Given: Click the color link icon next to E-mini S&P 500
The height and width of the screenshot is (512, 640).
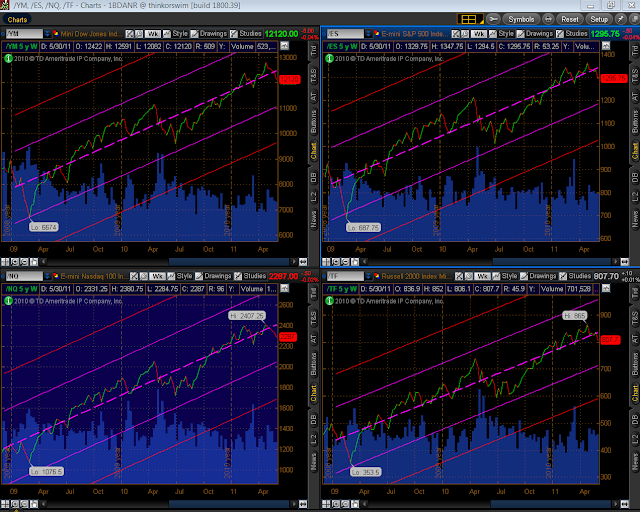Looking at the screenshot, I should tap(377, 33).
